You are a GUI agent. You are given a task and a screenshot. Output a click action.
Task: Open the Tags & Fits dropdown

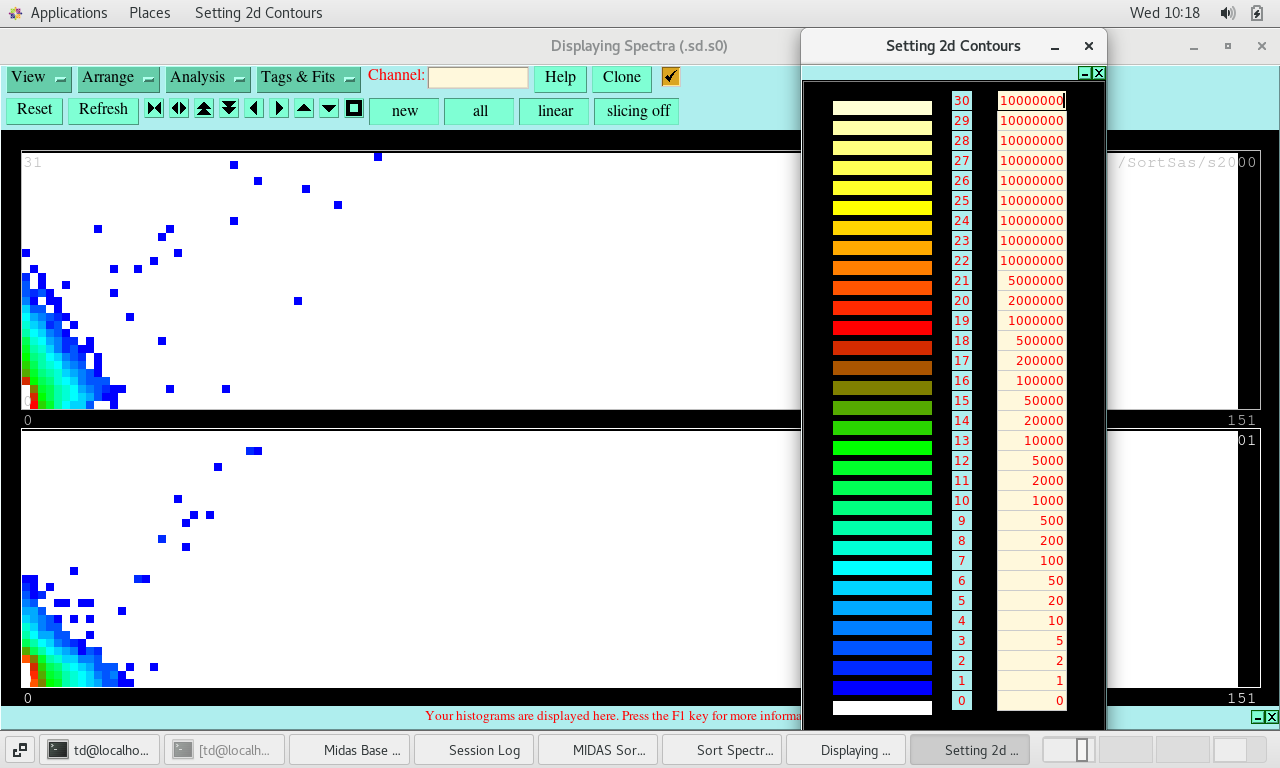tap(308, 78)
